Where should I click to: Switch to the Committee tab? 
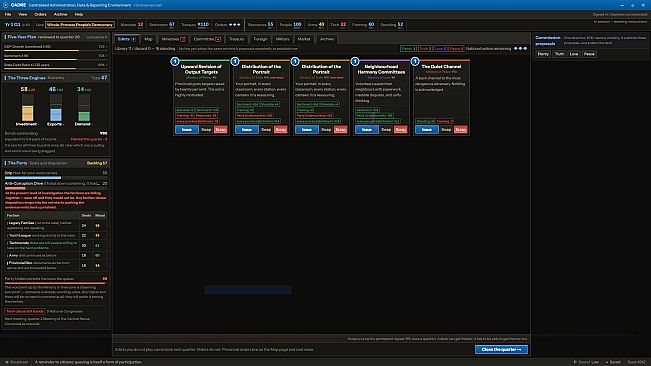(207, 39)
